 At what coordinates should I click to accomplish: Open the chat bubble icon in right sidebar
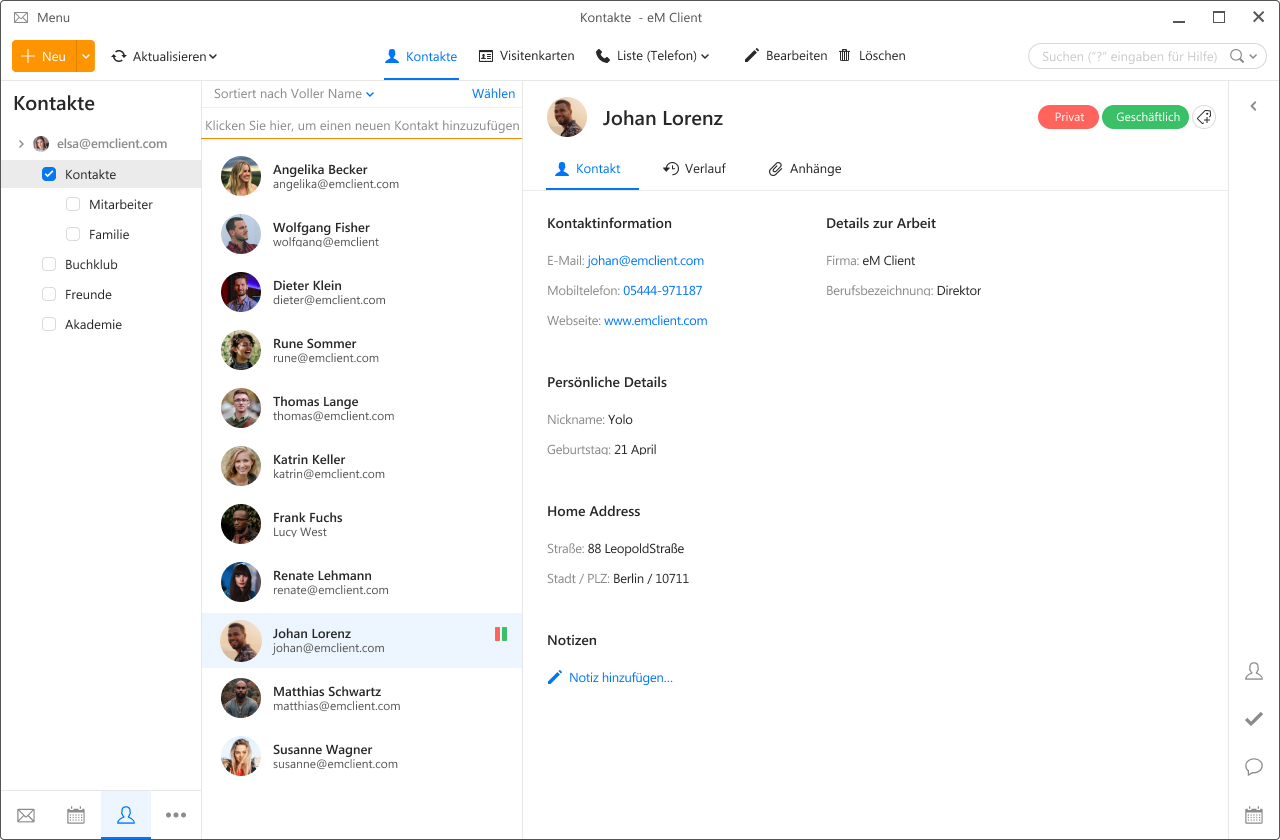1253,767
